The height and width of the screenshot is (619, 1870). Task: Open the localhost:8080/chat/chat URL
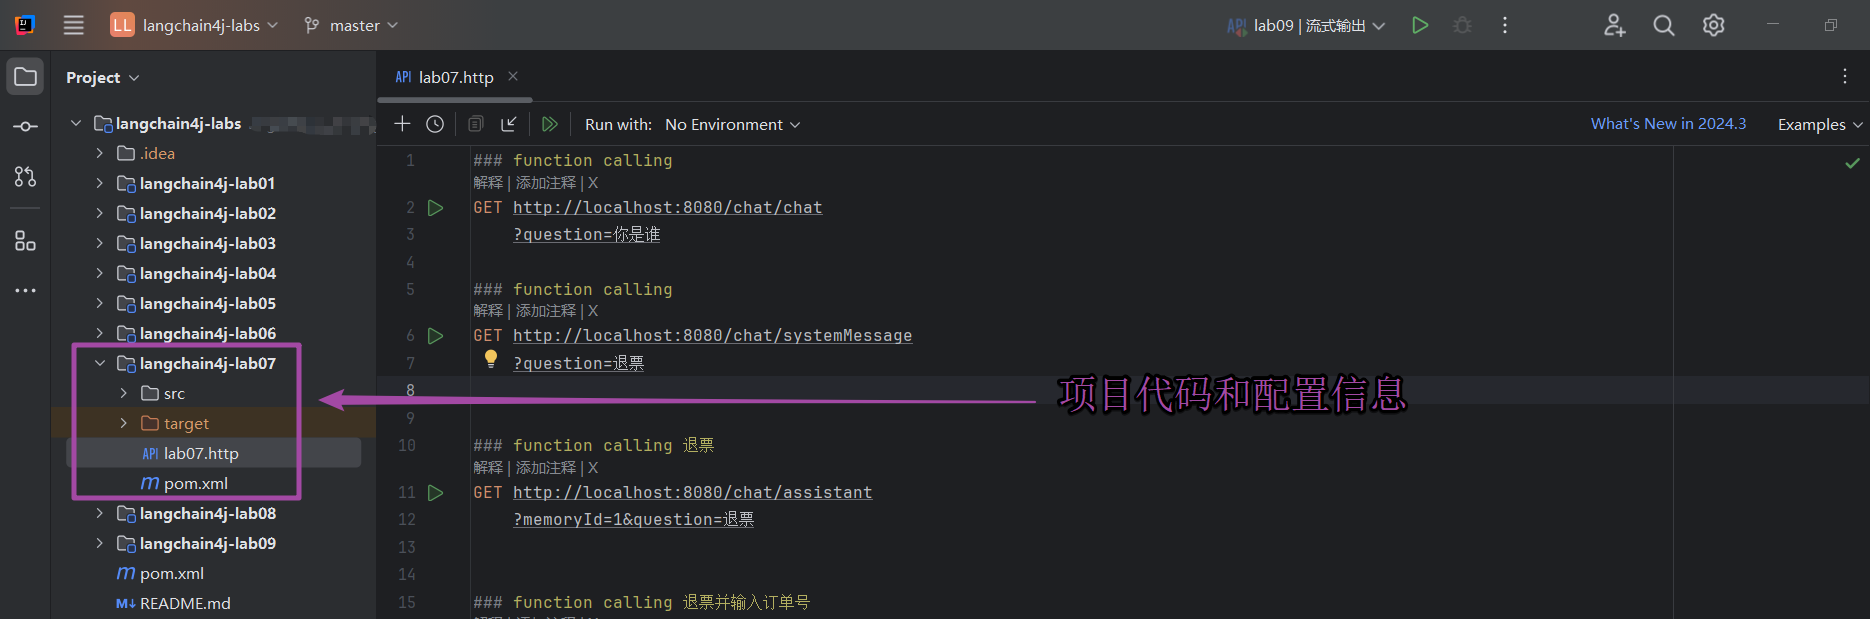coord(667,207)
